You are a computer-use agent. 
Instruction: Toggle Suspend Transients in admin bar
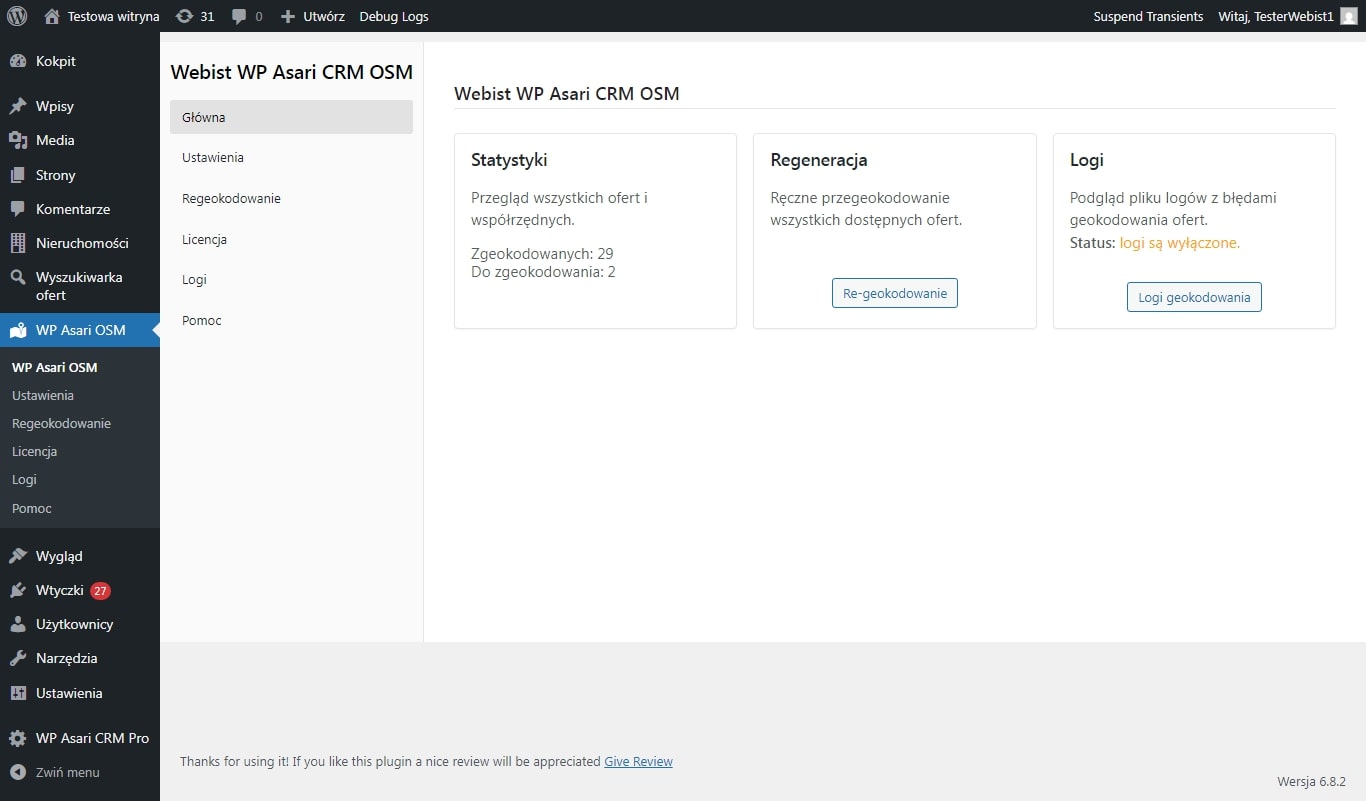(1148, 16)
